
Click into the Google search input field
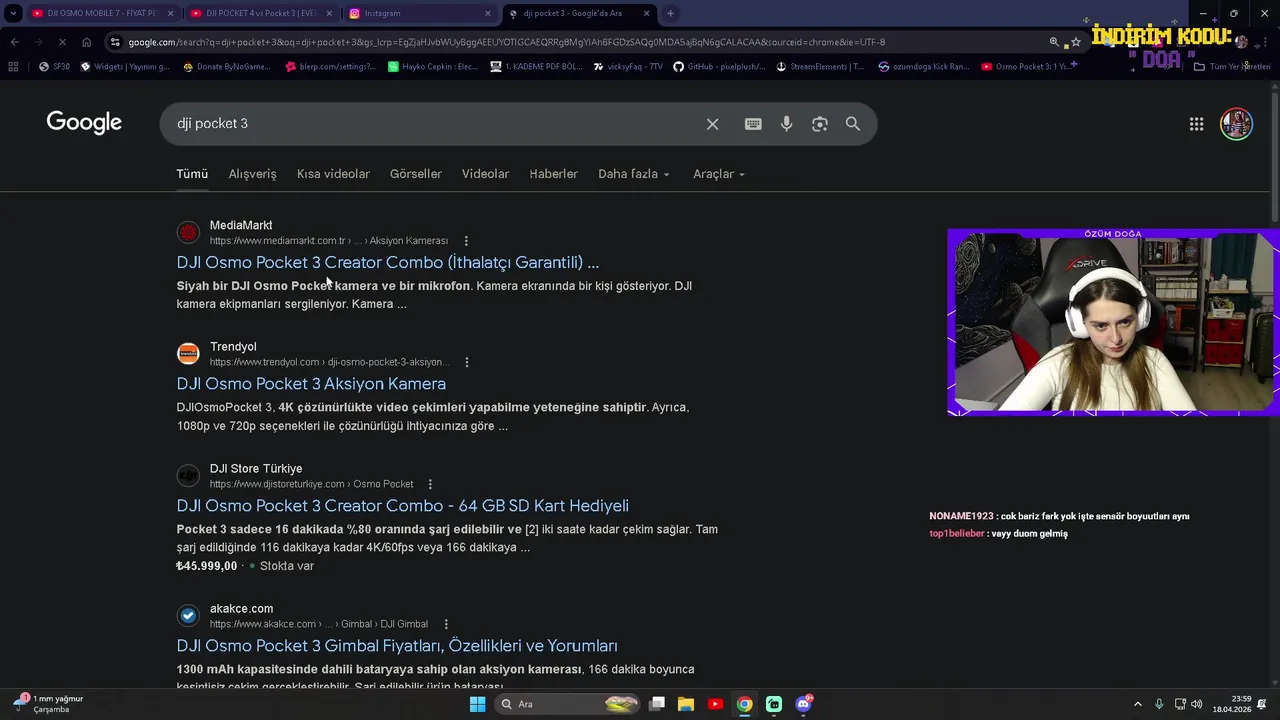pyautogui.click(x=435, y=124)
